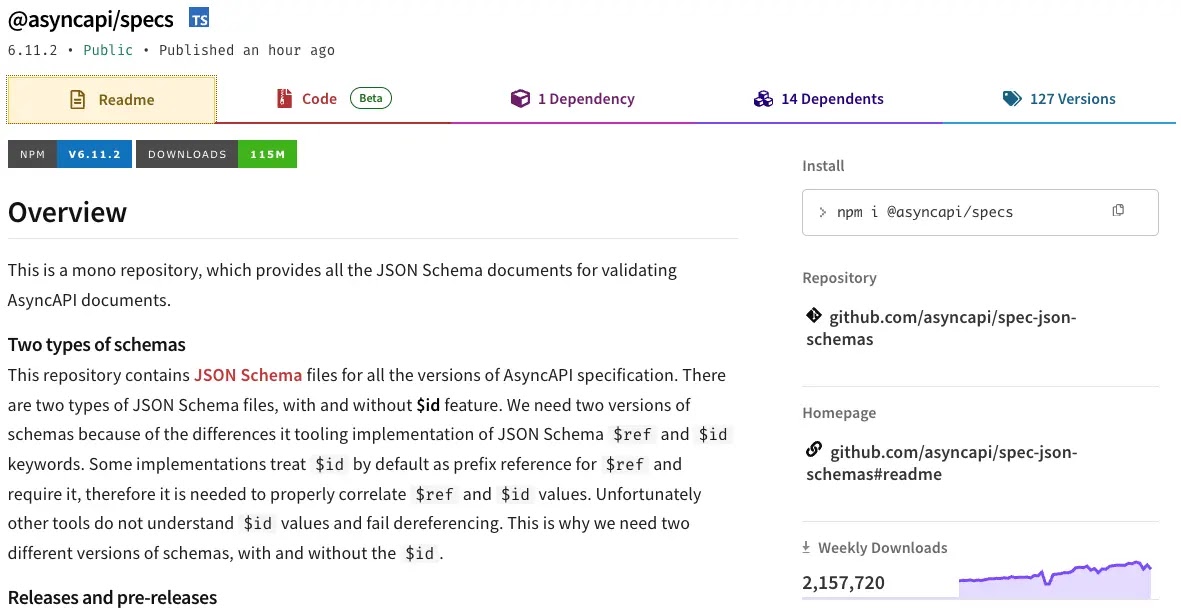Click the Downloads 115M badge
1181x609 pixels.
(216, 154)
